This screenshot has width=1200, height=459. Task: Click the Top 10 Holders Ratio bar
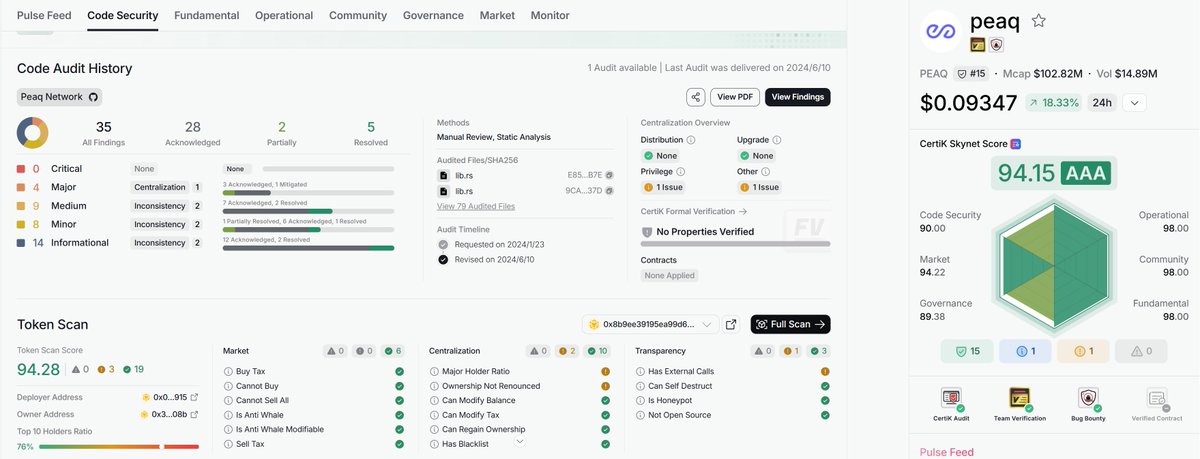(119, 446)
